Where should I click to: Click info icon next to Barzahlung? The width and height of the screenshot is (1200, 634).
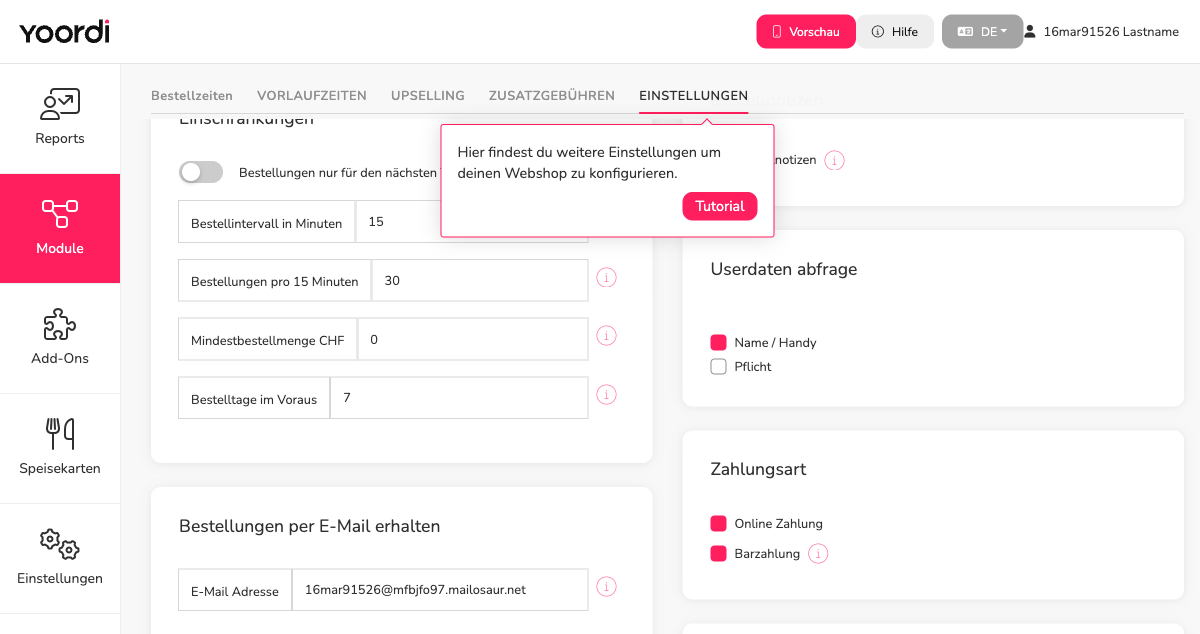(x=818, y=553)
